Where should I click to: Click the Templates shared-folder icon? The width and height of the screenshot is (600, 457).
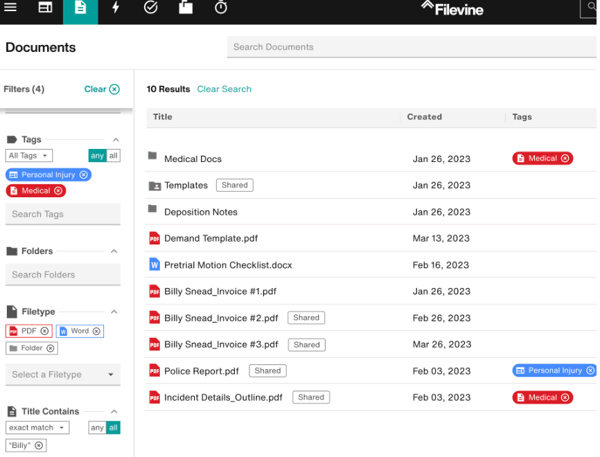click(155, 186)
